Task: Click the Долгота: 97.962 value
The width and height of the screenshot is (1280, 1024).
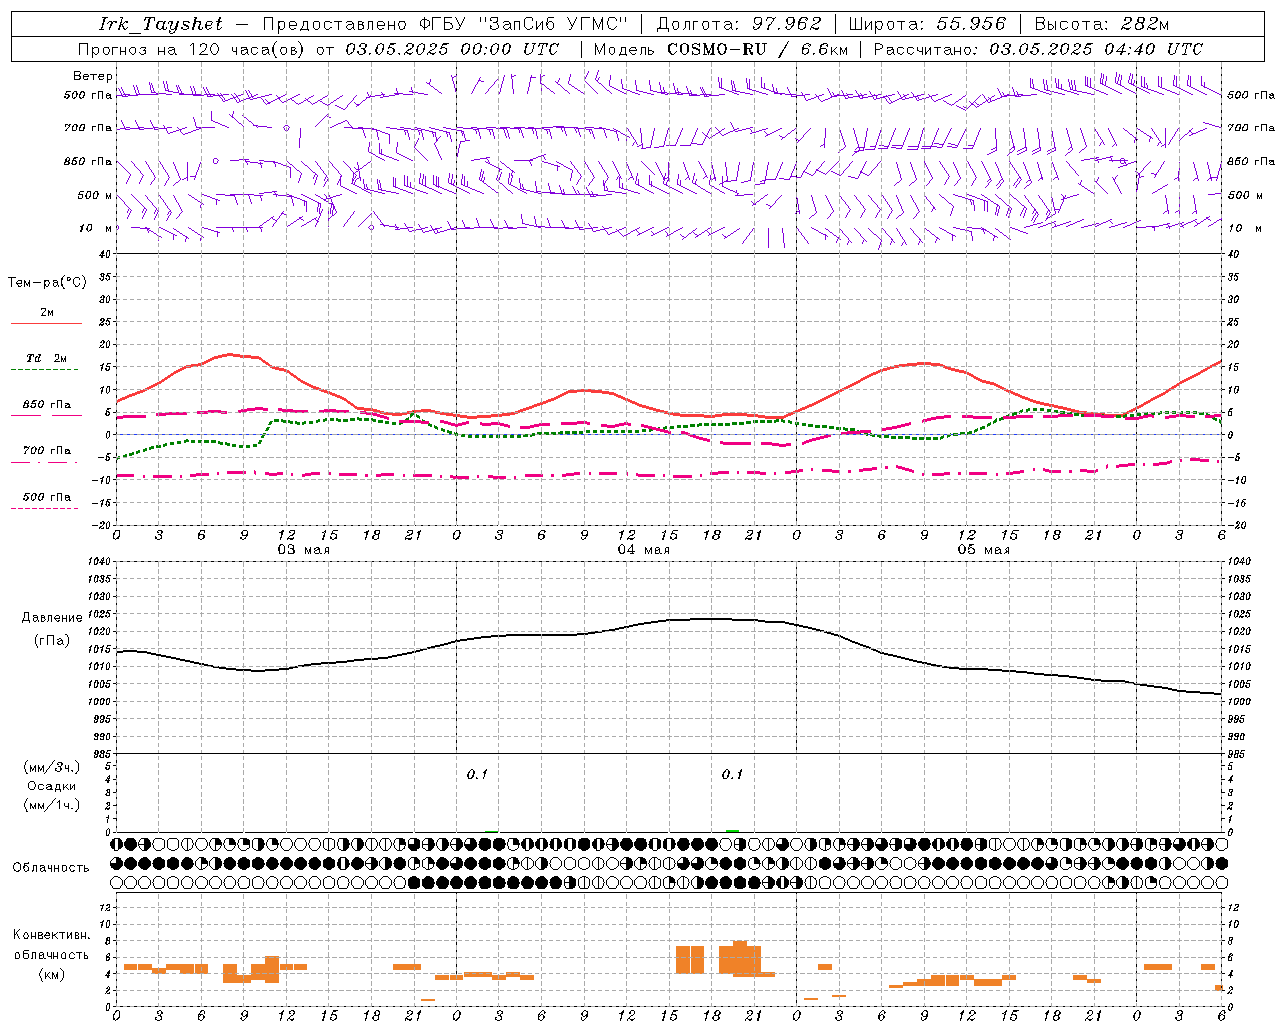Action: (x=738, y=24)
